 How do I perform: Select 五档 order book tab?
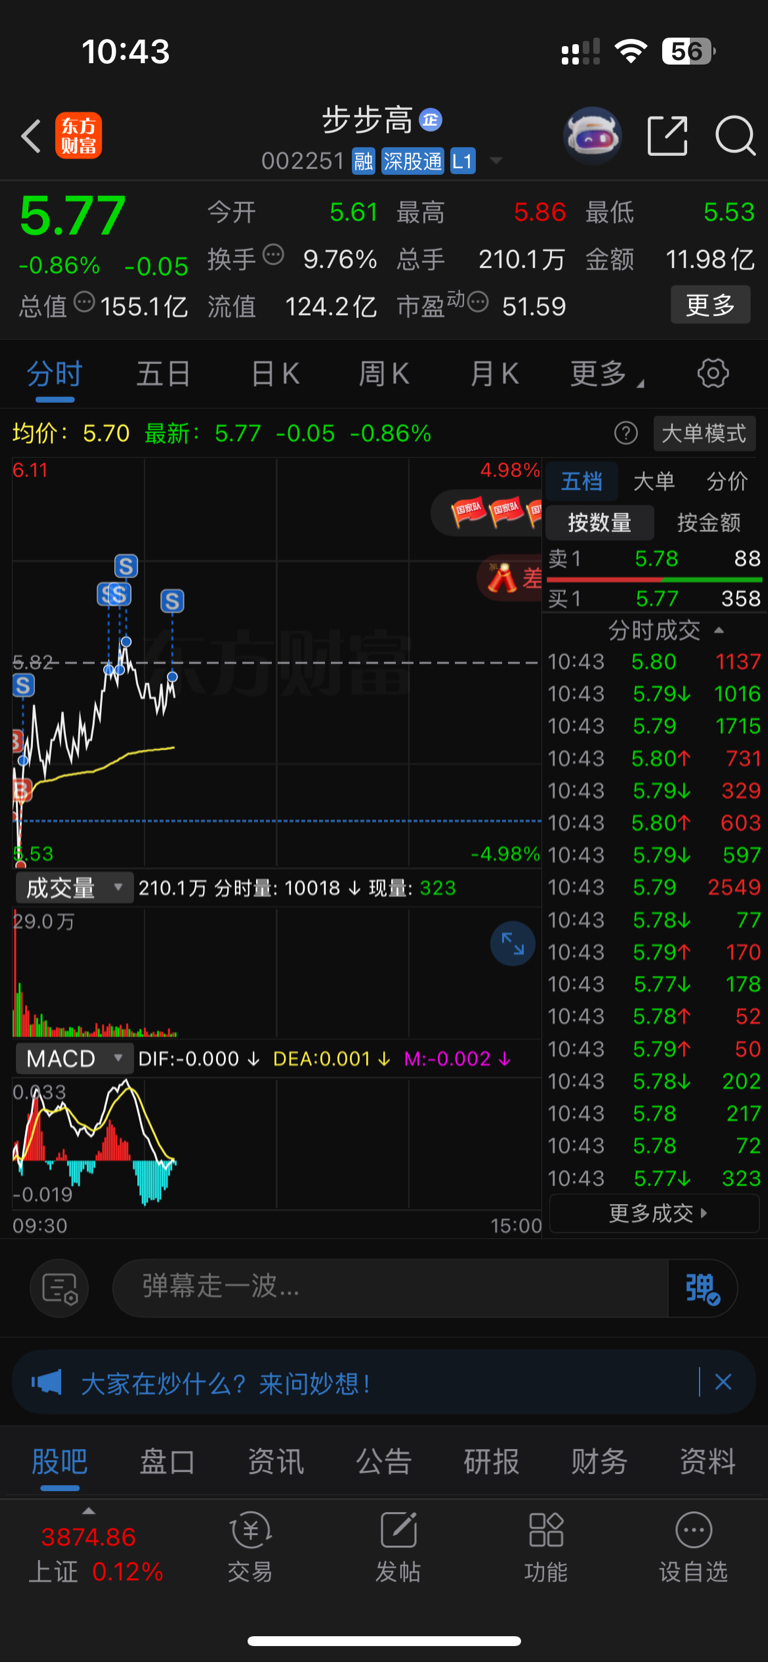[582, 482]
